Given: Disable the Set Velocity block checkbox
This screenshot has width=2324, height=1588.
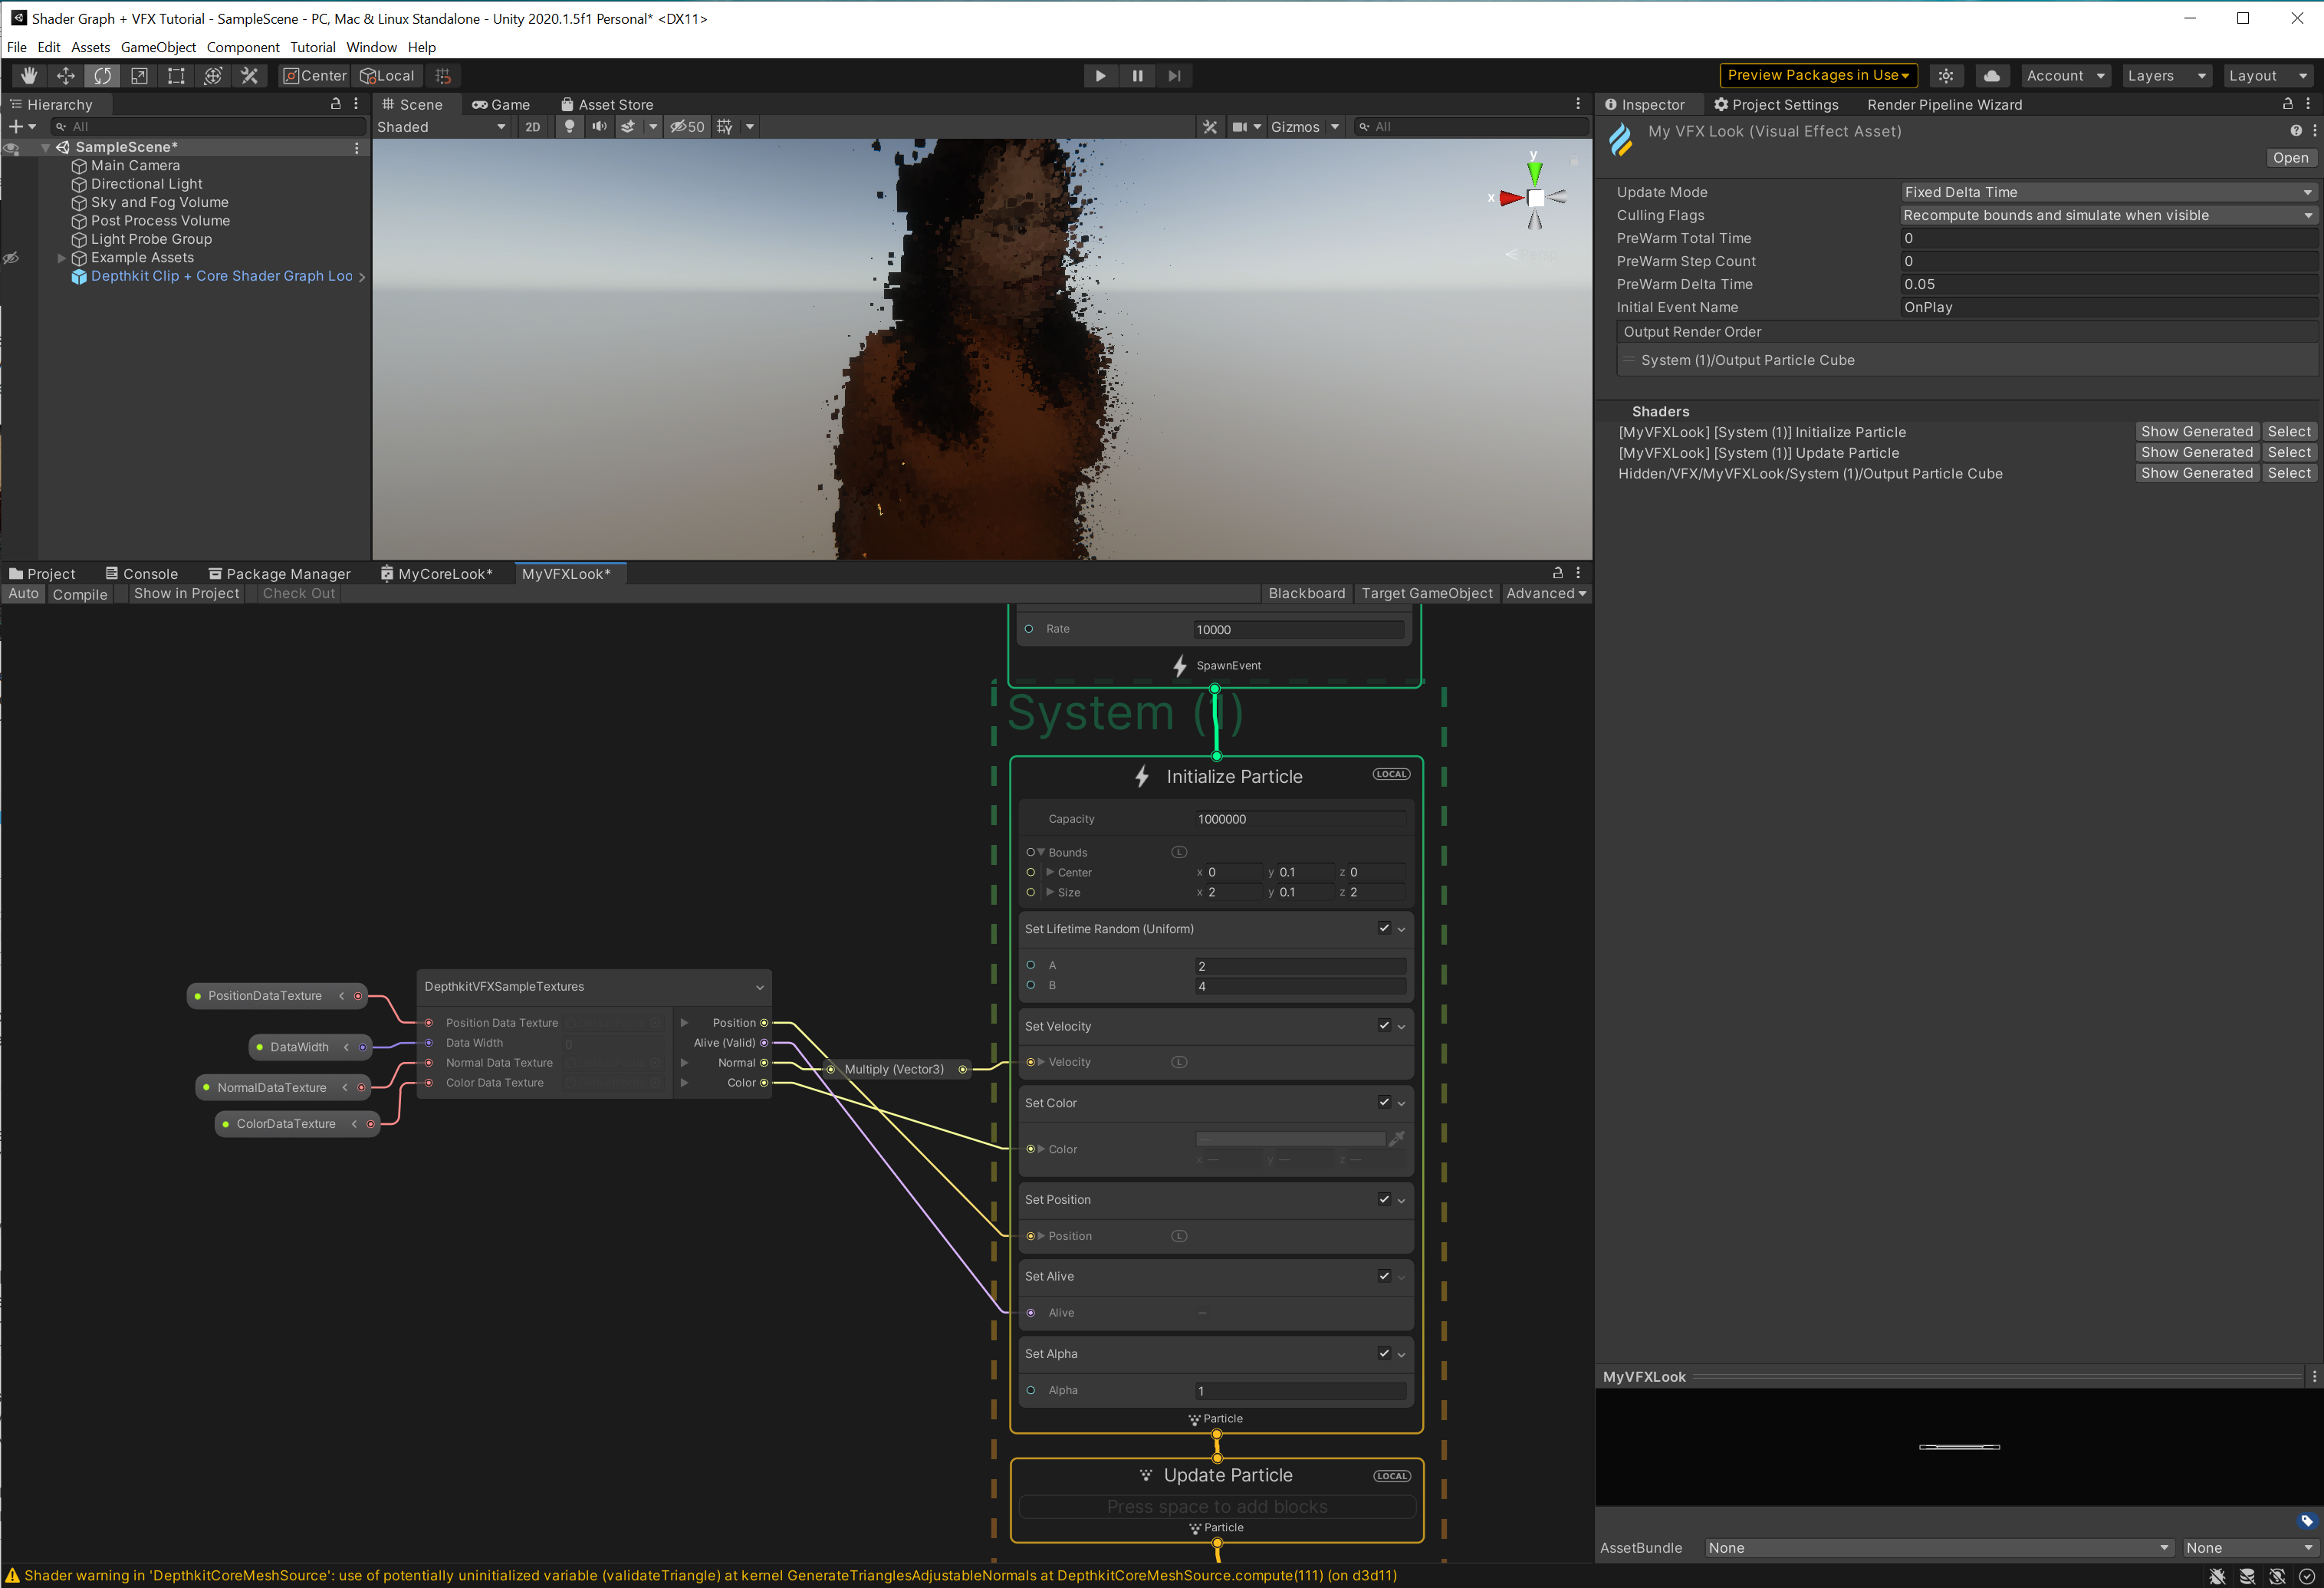Looking at the screenshot, I should (x=1384, y=1025).
